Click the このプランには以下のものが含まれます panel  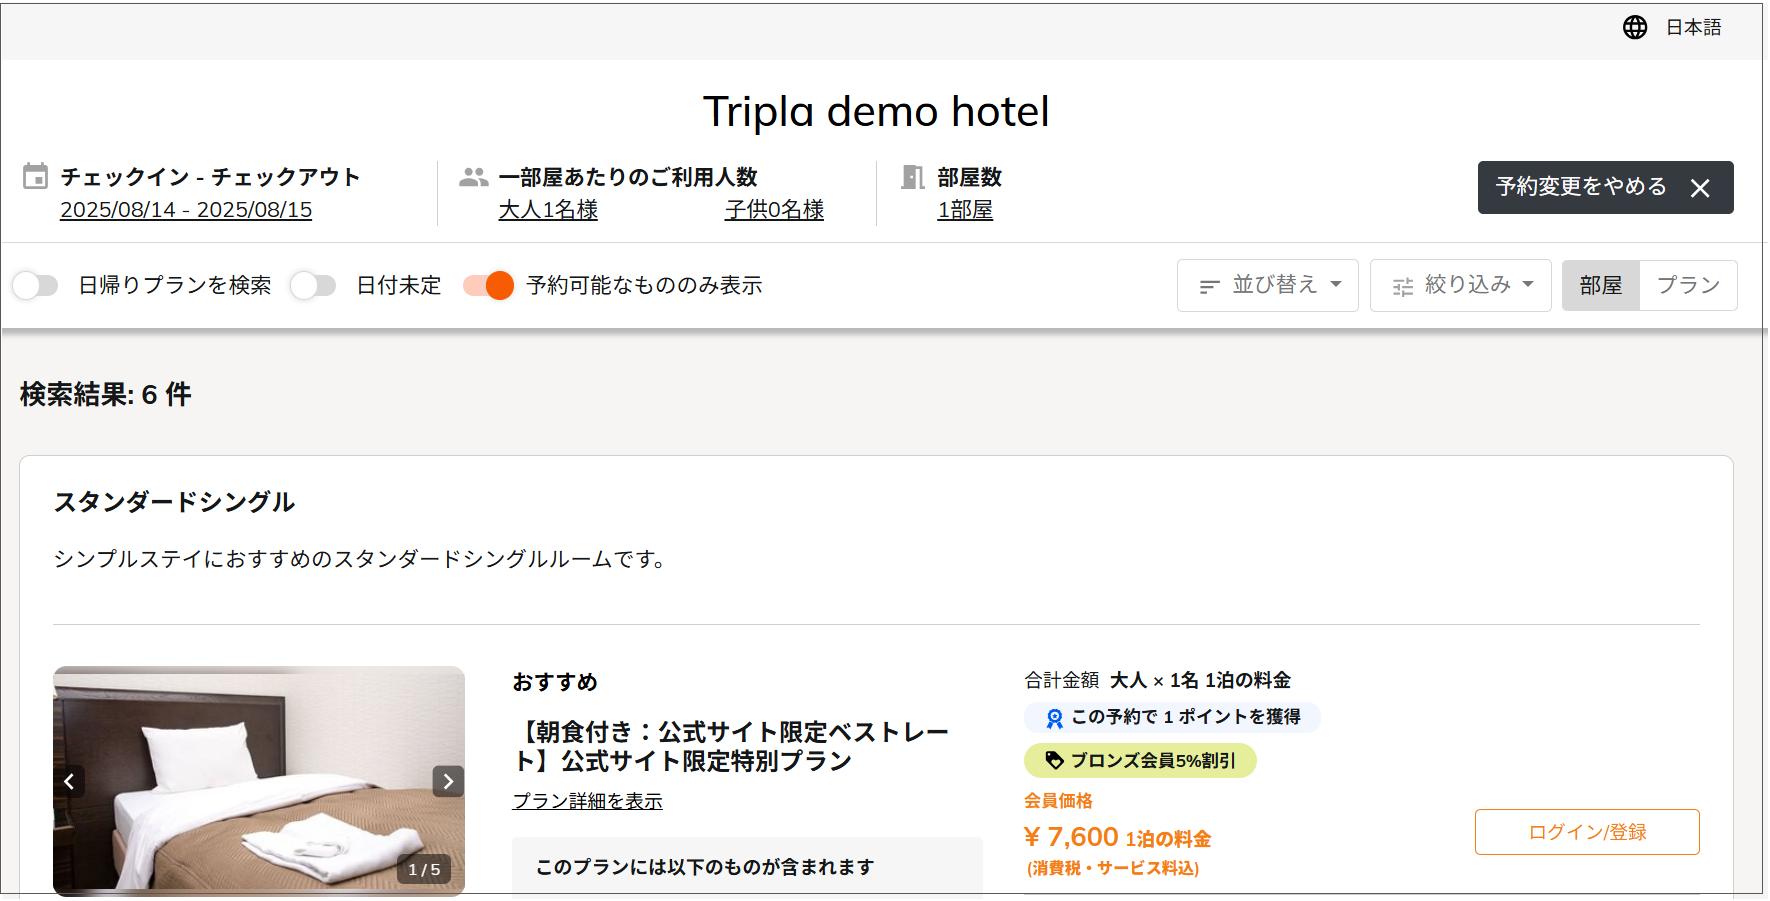pyautogui.click(x=747, y=866)
